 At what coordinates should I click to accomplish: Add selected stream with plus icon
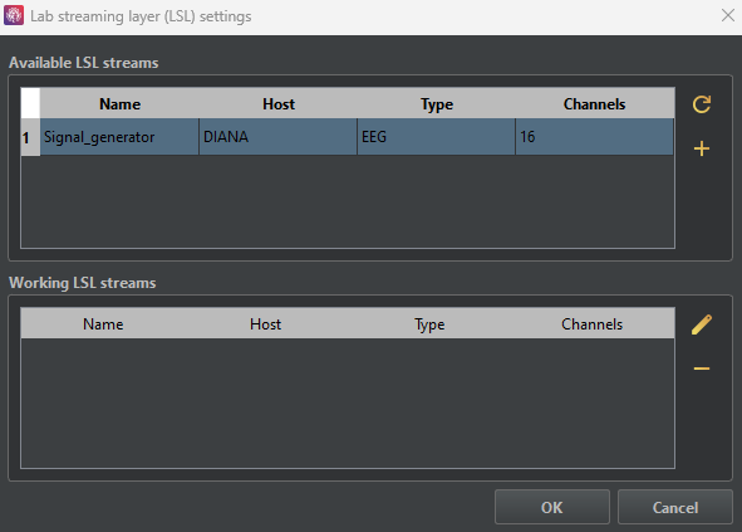click(x=702, y=149)
